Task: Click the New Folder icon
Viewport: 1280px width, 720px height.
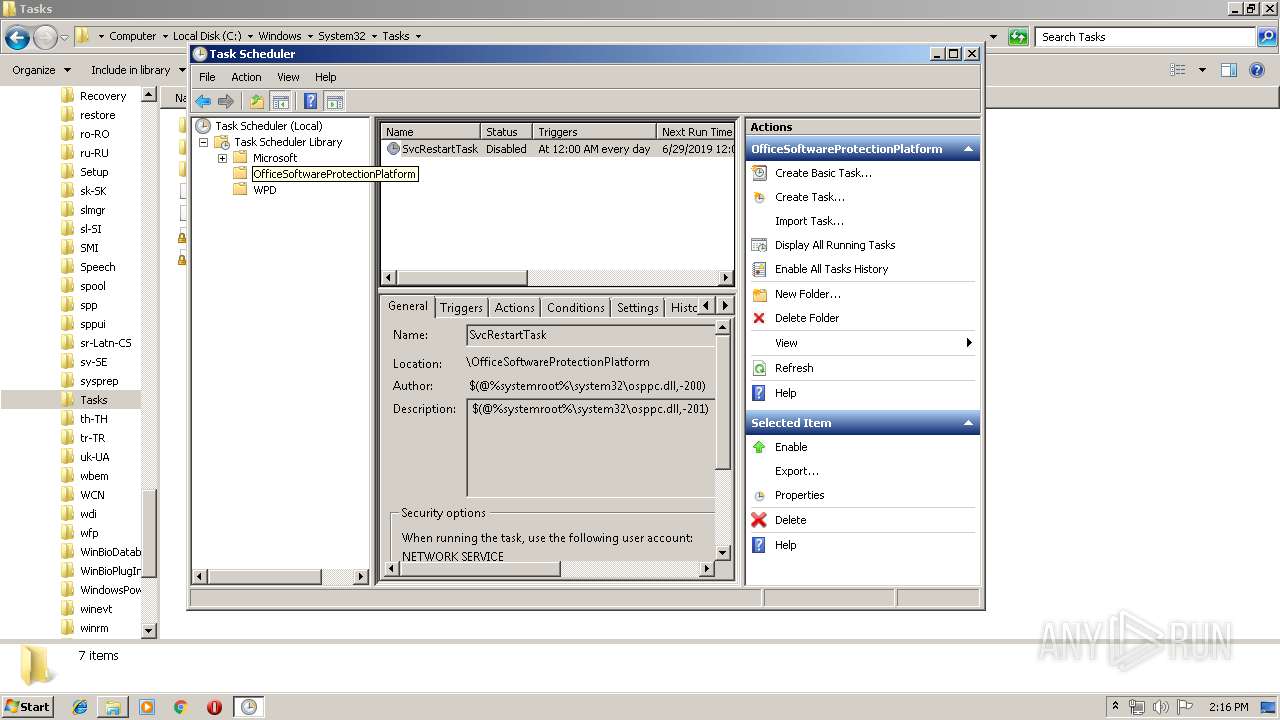Action: (x=759, y=294)
